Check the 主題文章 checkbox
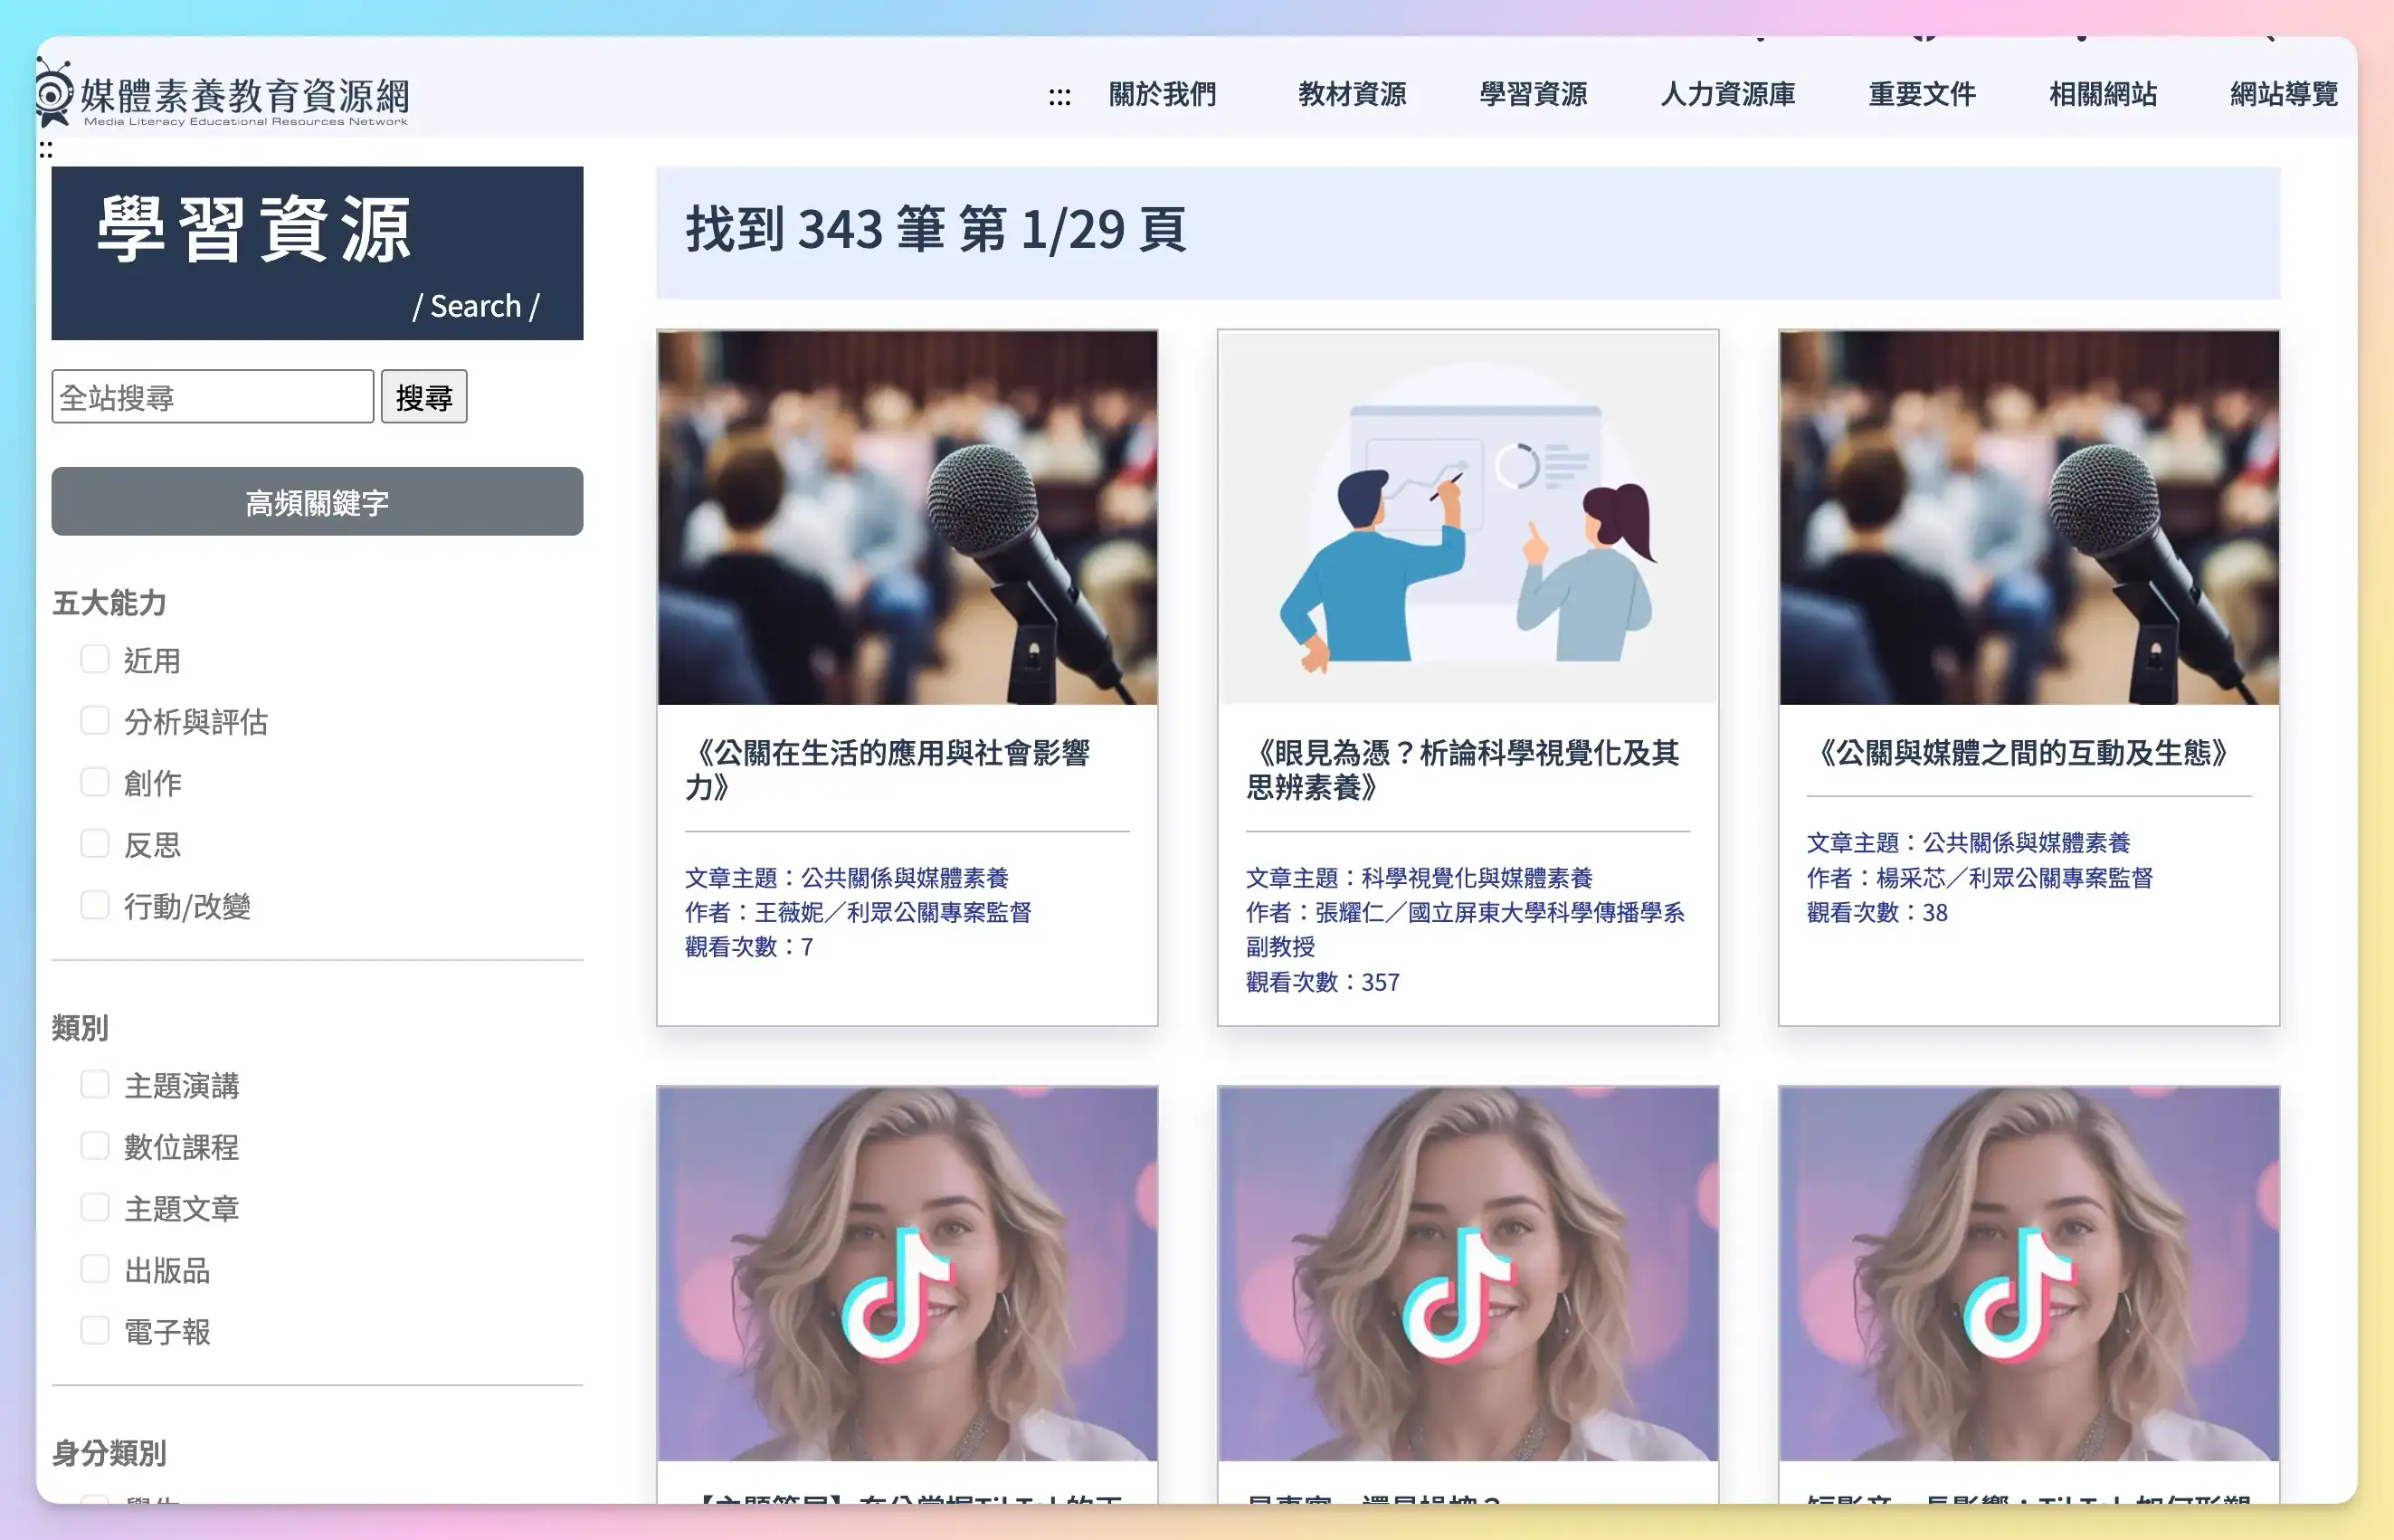2394x1540 pixels. click(95, 1208)
